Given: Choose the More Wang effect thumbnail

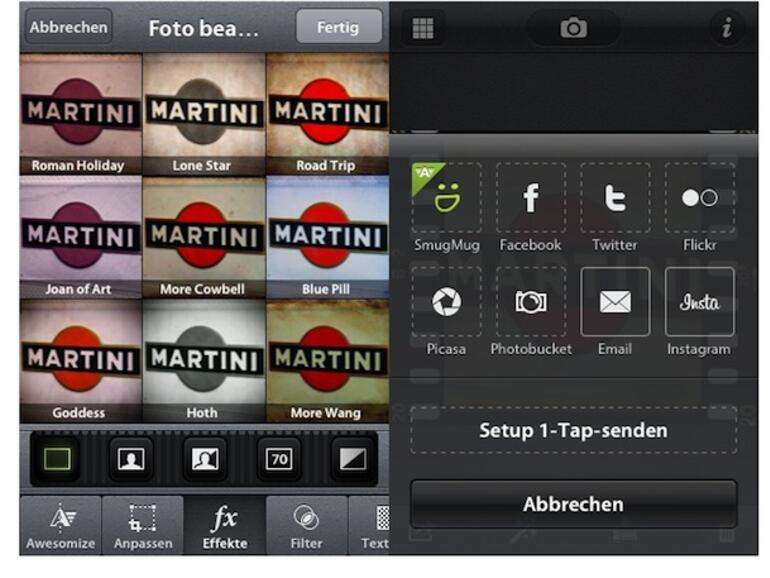Looking at the screenshot, I should (x=328, y=361).
